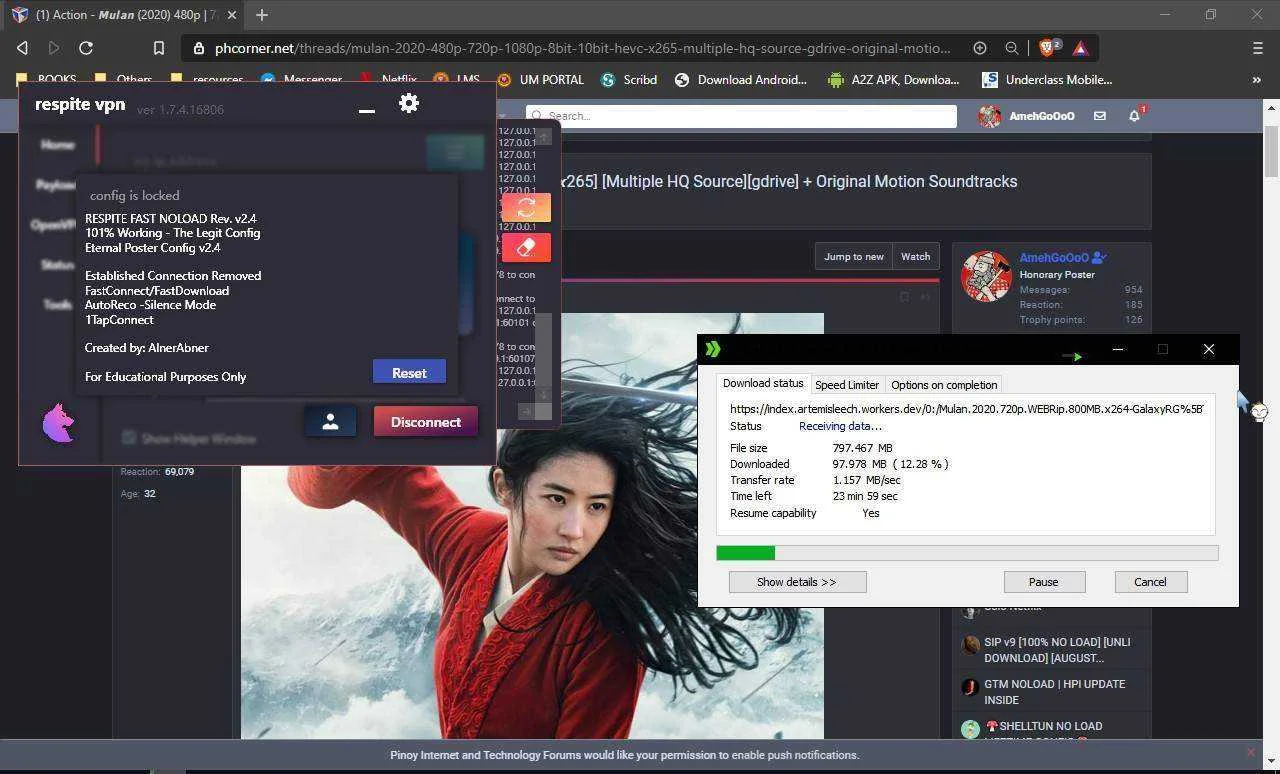Viewport: 1280px width, 774px height.
Task: Reload the phcorner page
Action: click(x=86, y=48)
